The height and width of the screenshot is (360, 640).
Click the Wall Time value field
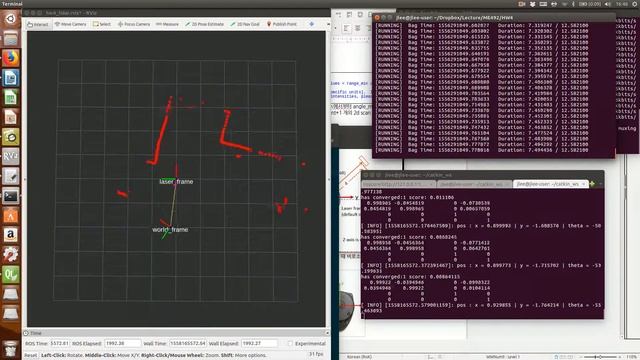coord(188,344)
